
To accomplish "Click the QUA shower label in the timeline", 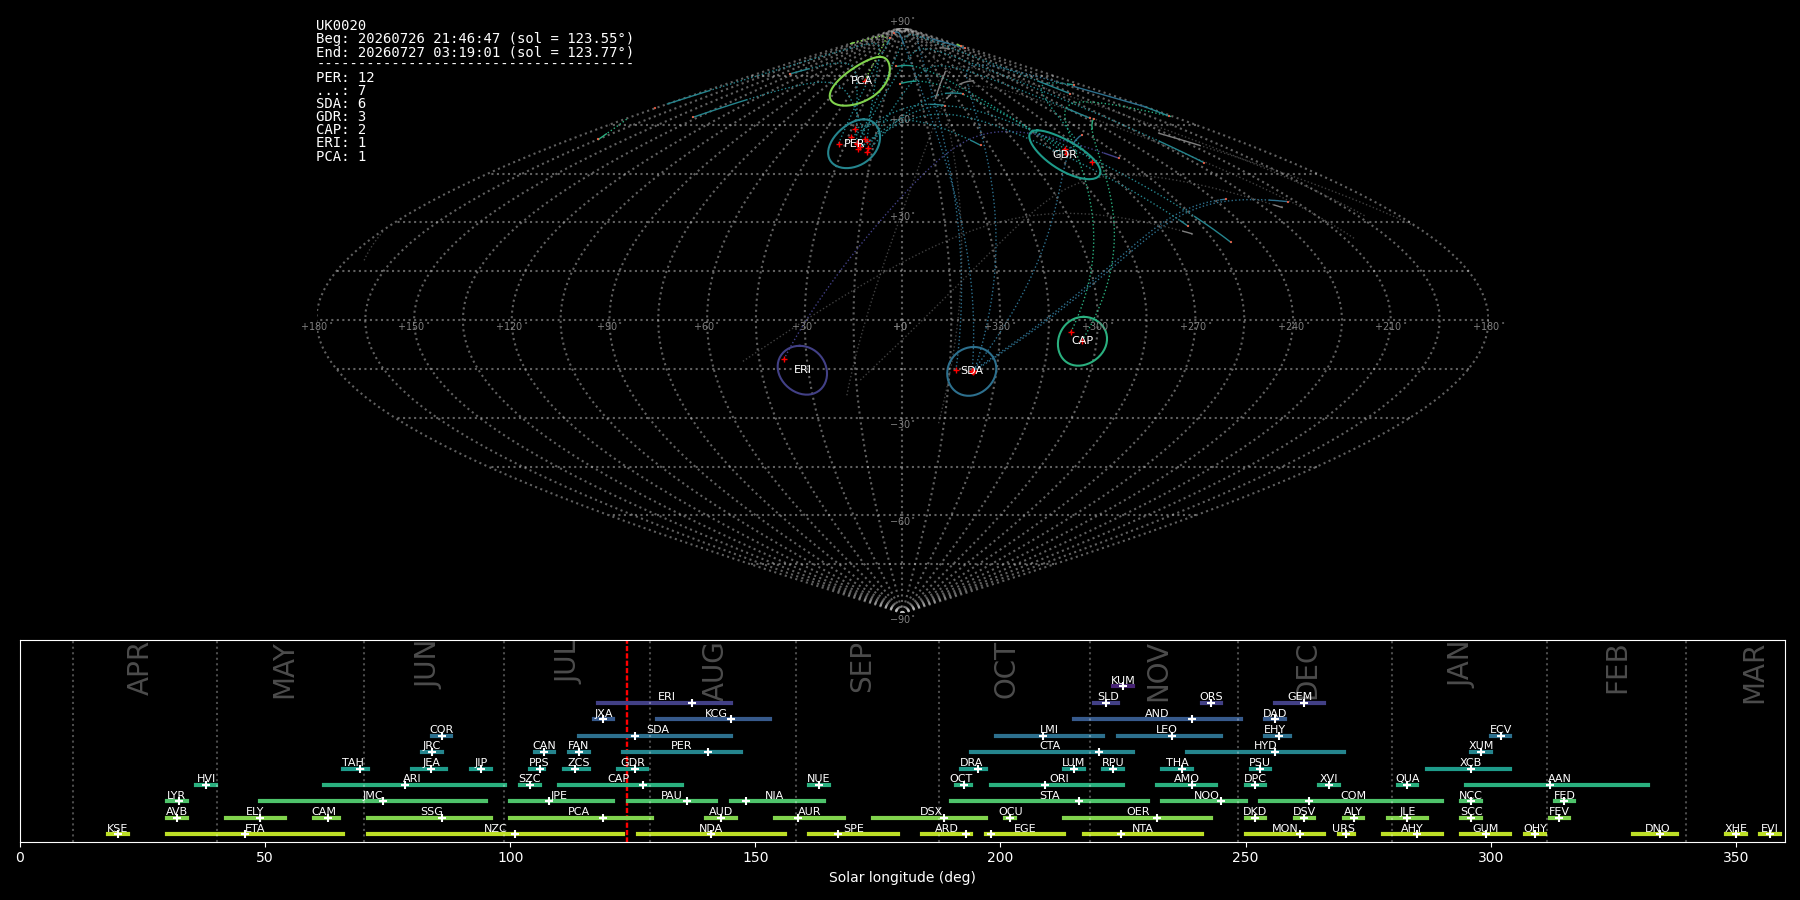I will point(1407,779).
